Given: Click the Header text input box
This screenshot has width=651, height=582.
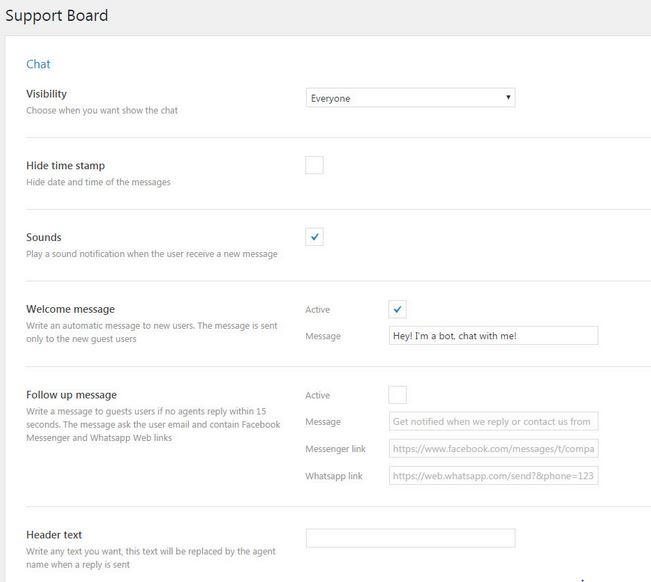Looking at the screenshot, I should coord(410,538).
